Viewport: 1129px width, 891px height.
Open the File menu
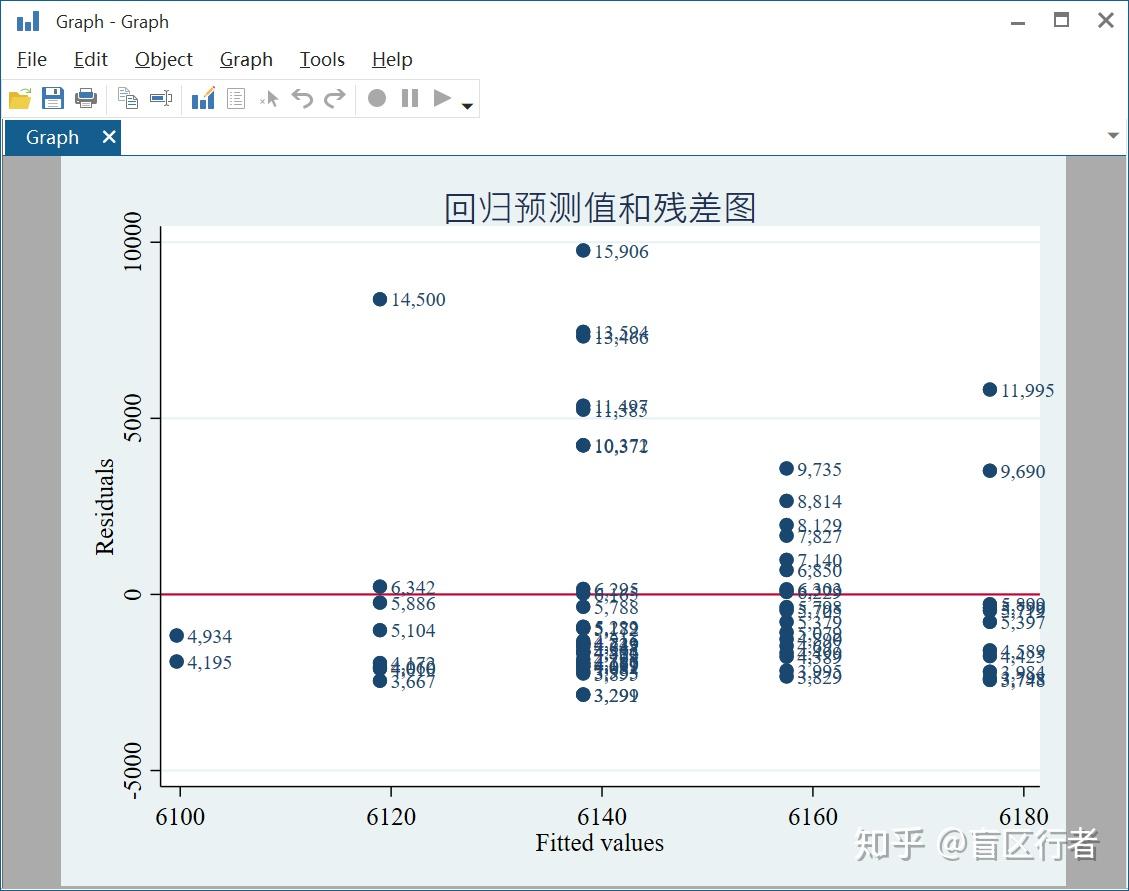(31, 59)
